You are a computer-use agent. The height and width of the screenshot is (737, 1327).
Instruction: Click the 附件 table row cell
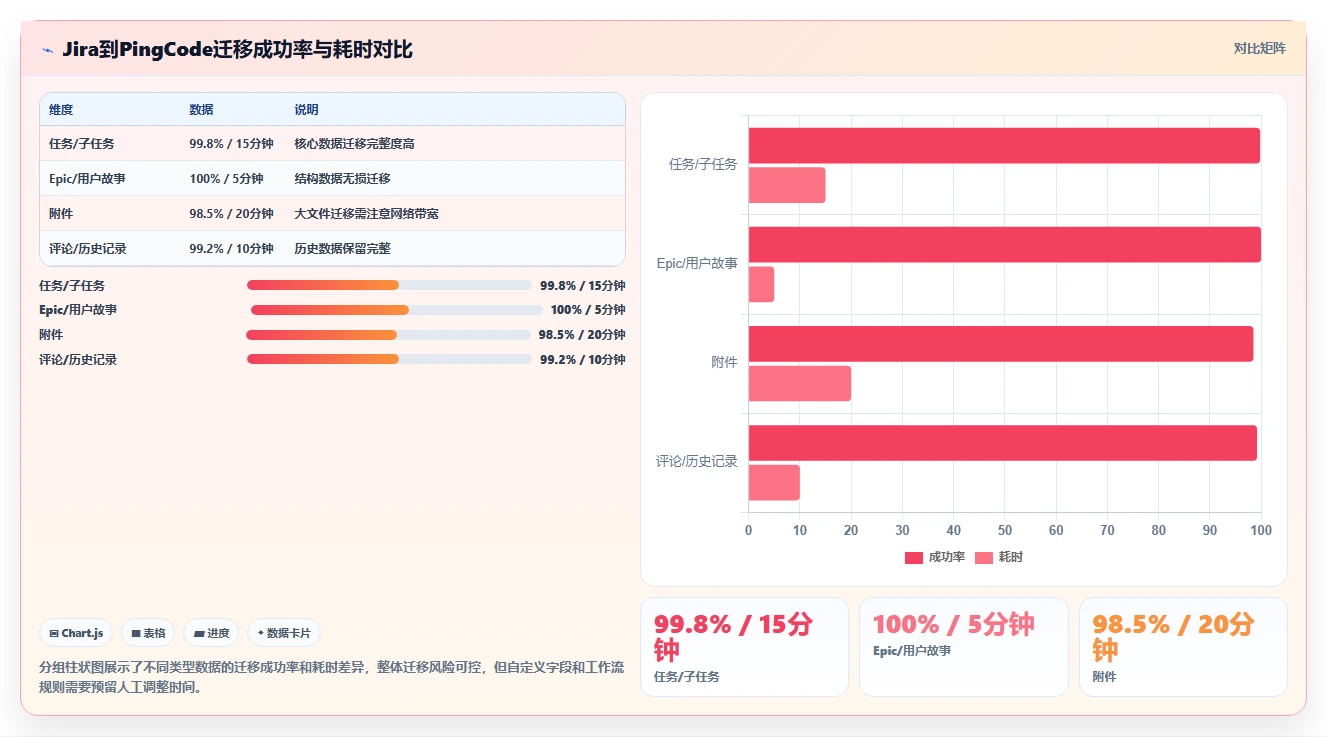point(61,214)
